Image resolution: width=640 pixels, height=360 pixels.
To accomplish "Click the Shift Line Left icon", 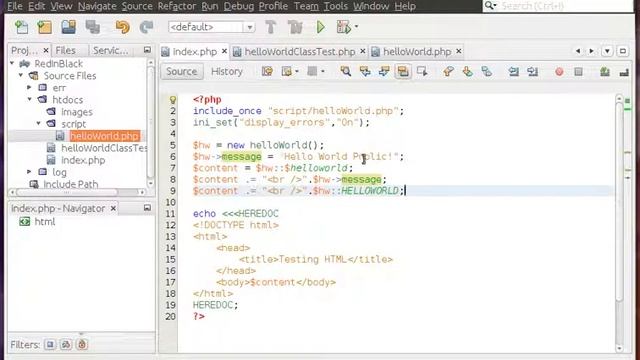I will [x=513, y=72].
